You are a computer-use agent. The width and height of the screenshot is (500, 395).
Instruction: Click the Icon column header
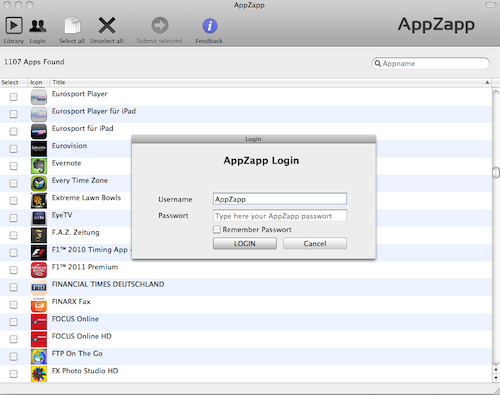pos(39,82)
